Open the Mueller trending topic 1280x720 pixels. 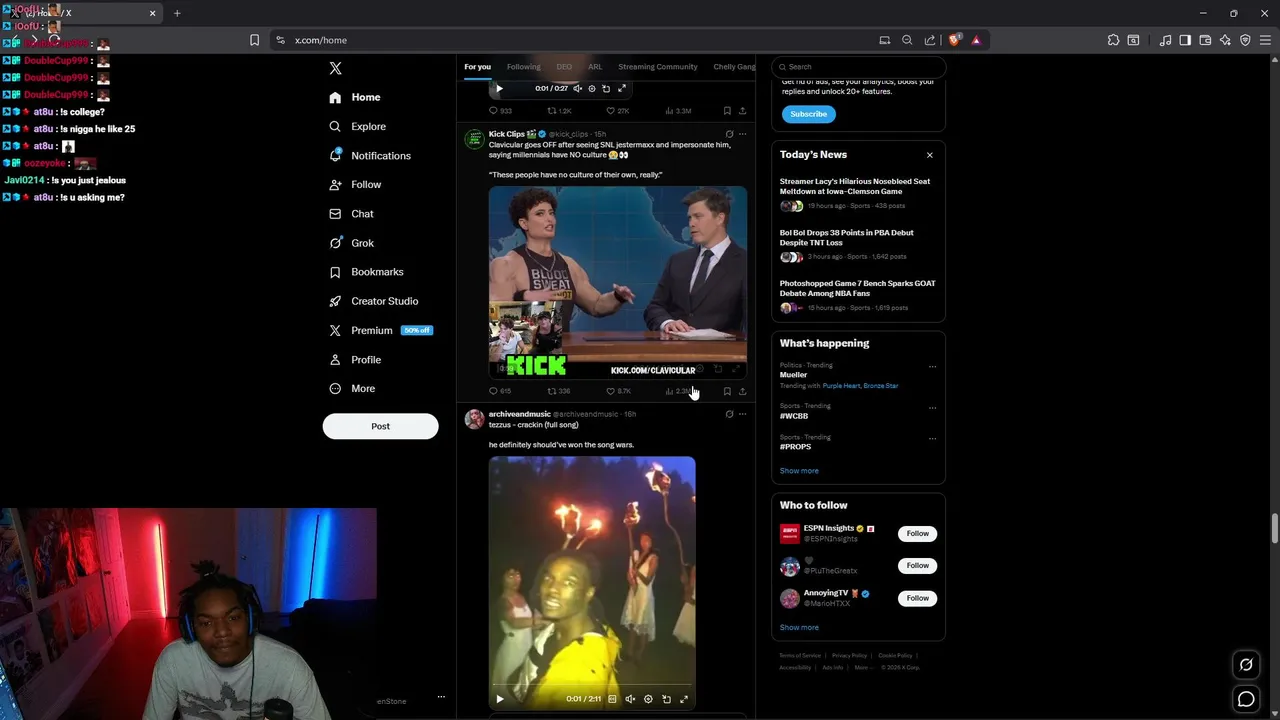pos(793,375)
